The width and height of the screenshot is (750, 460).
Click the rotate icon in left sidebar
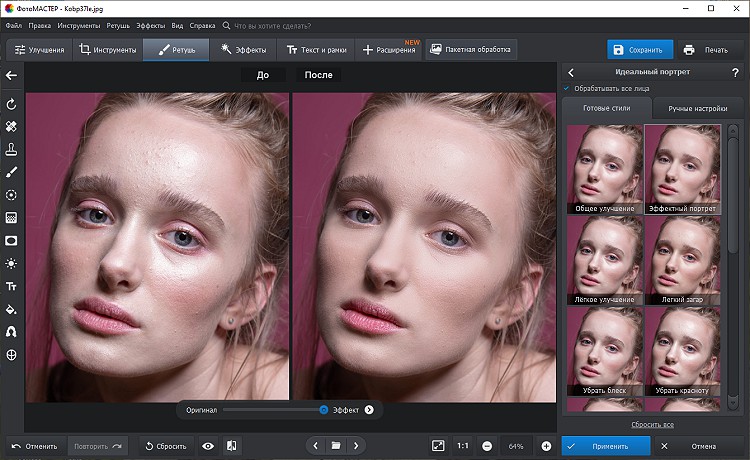pos(11,104)
